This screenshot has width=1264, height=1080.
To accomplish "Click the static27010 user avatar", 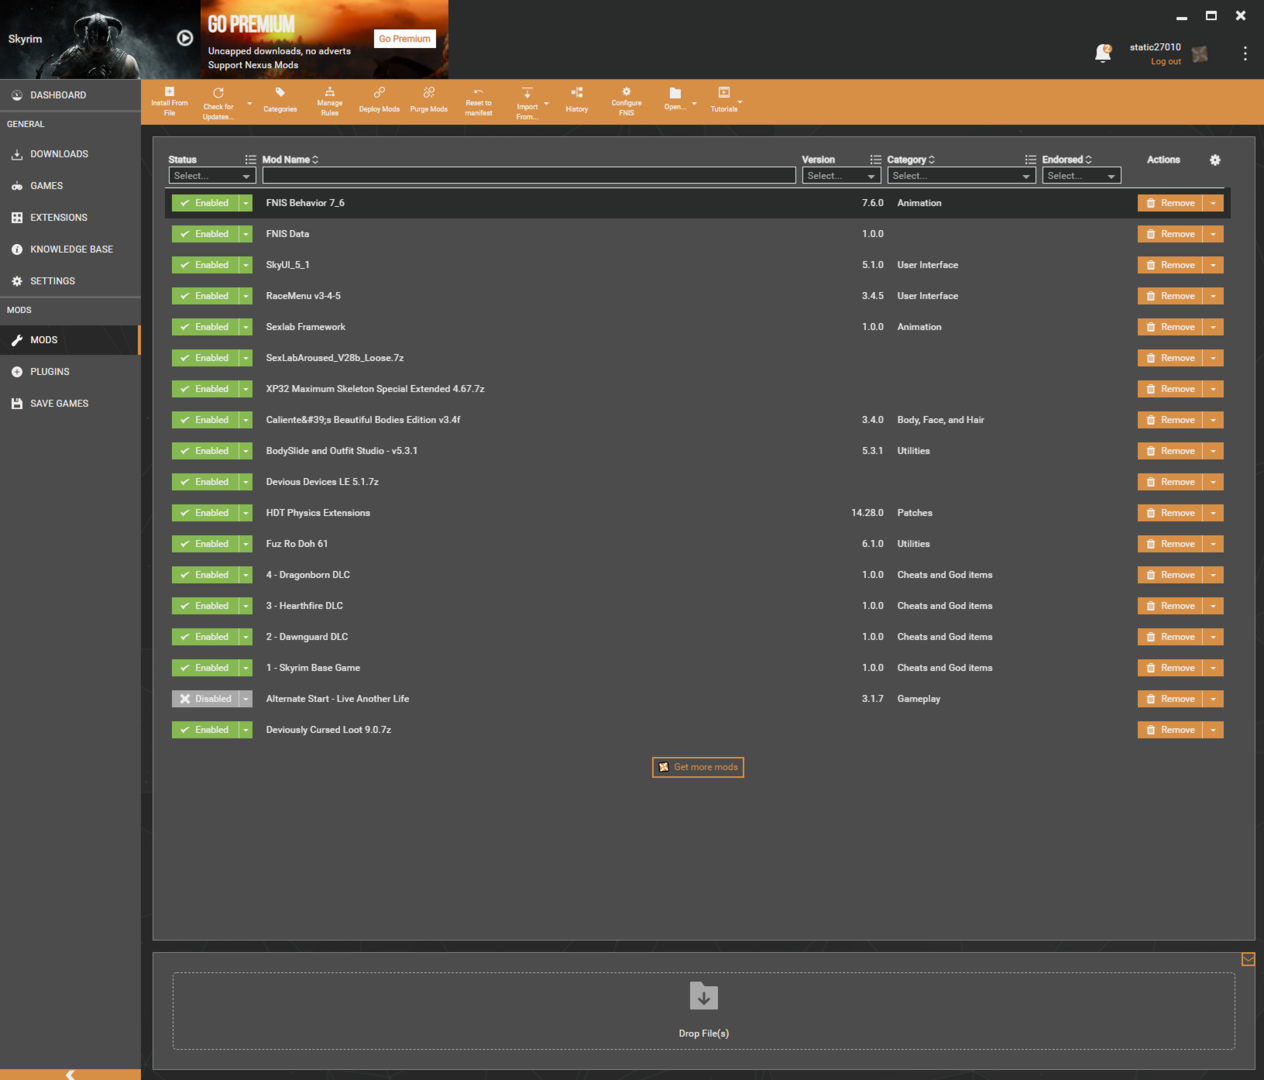I will tap(1200, 54).
